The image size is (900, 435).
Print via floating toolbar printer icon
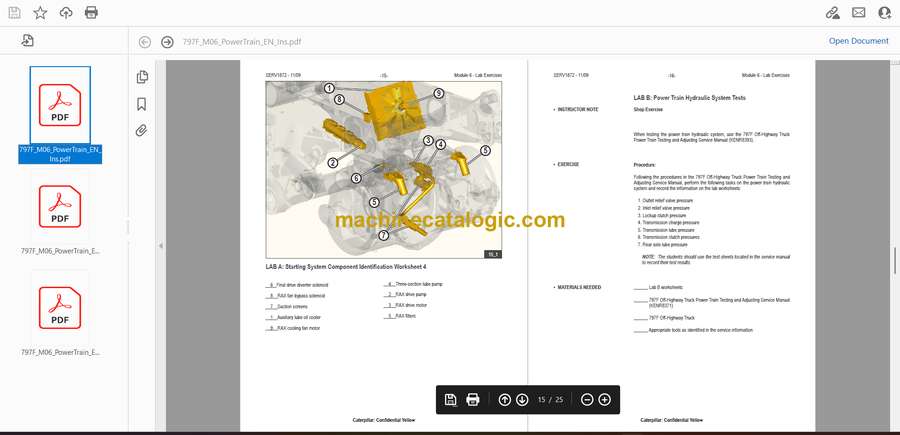tap(472, 399)
